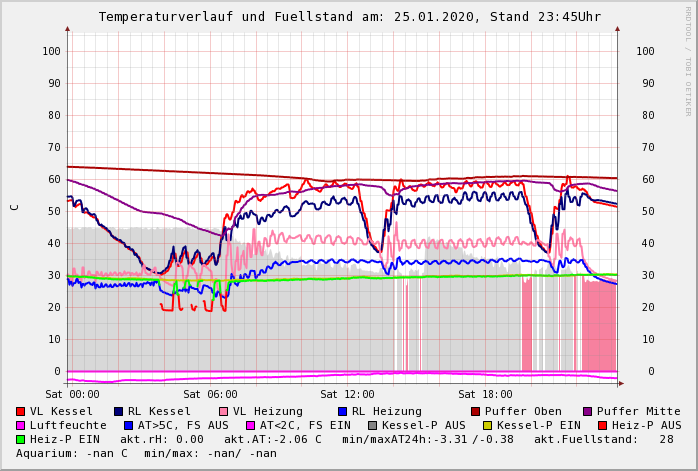Click the Sat 12:00 time axis label

point(347,394)
